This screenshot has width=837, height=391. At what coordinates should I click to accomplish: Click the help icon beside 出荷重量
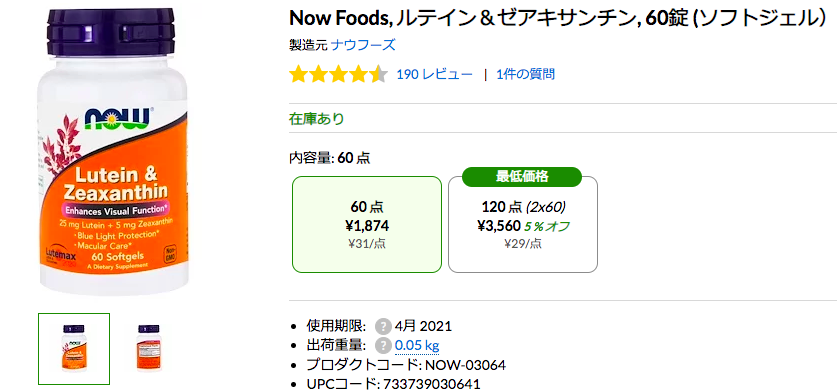(383, 346)
